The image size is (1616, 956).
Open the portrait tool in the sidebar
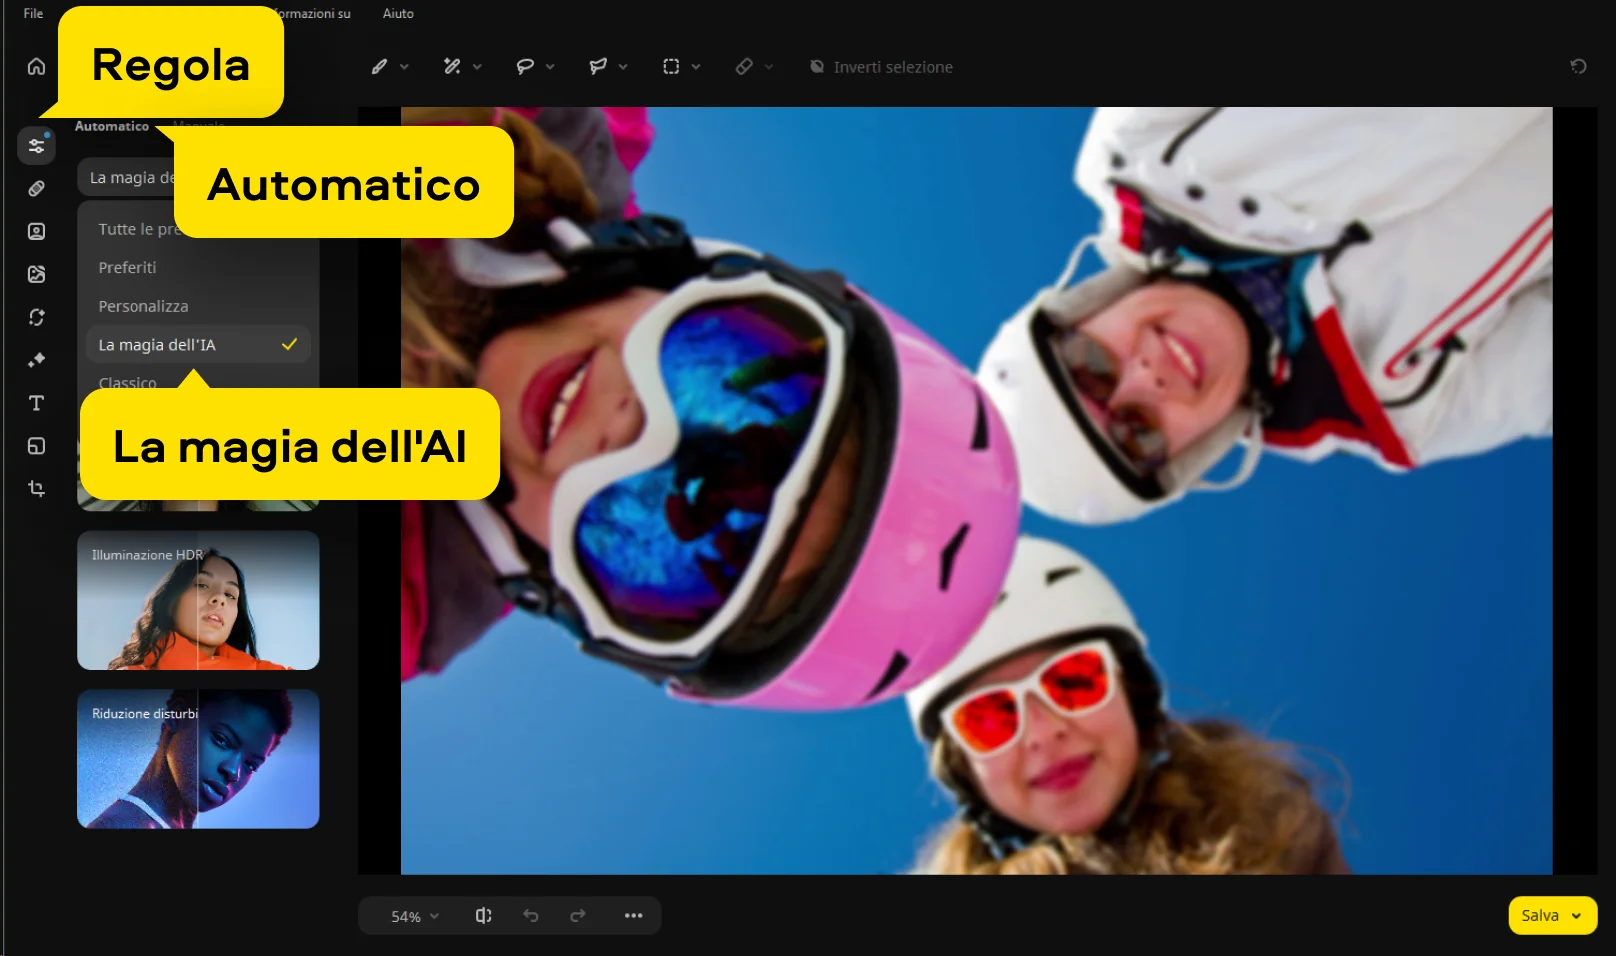[x=36, y=232]
